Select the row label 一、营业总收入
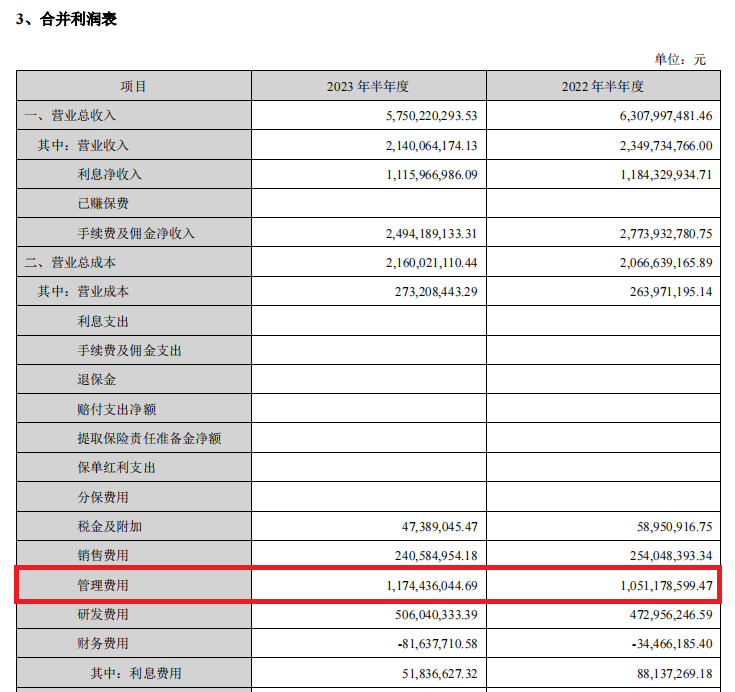 coord(70,115)
